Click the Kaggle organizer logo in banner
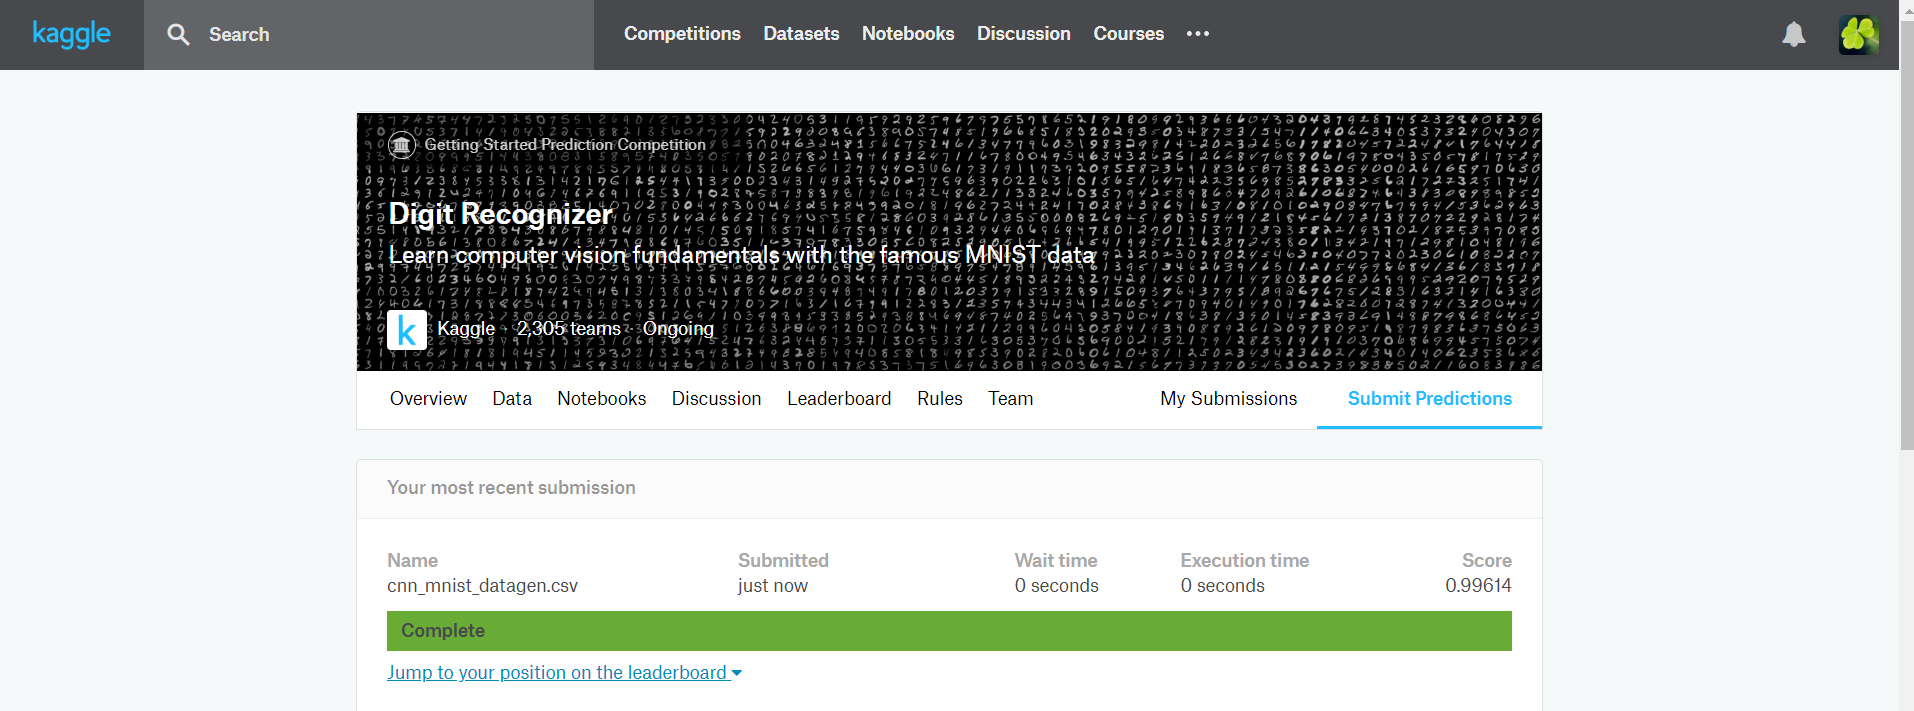1914x711 pixels. pyautogui.click(x=407, y=330)
